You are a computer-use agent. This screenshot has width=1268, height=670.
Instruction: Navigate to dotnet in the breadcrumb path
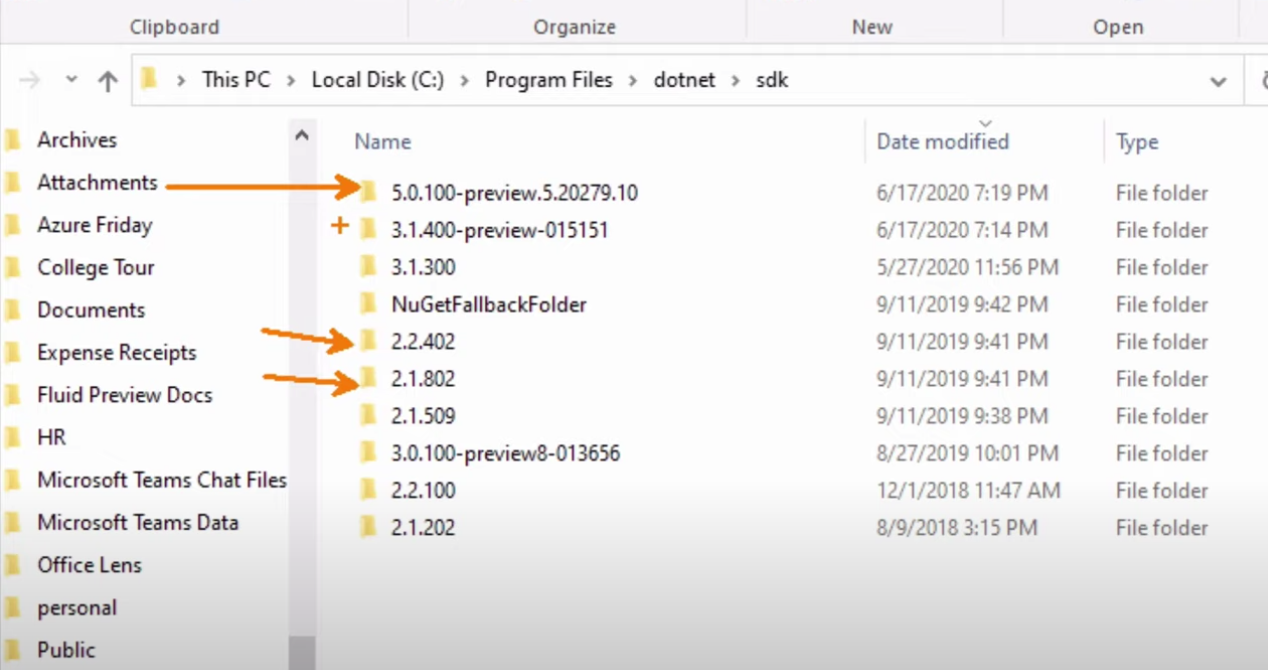coord(684,79)
